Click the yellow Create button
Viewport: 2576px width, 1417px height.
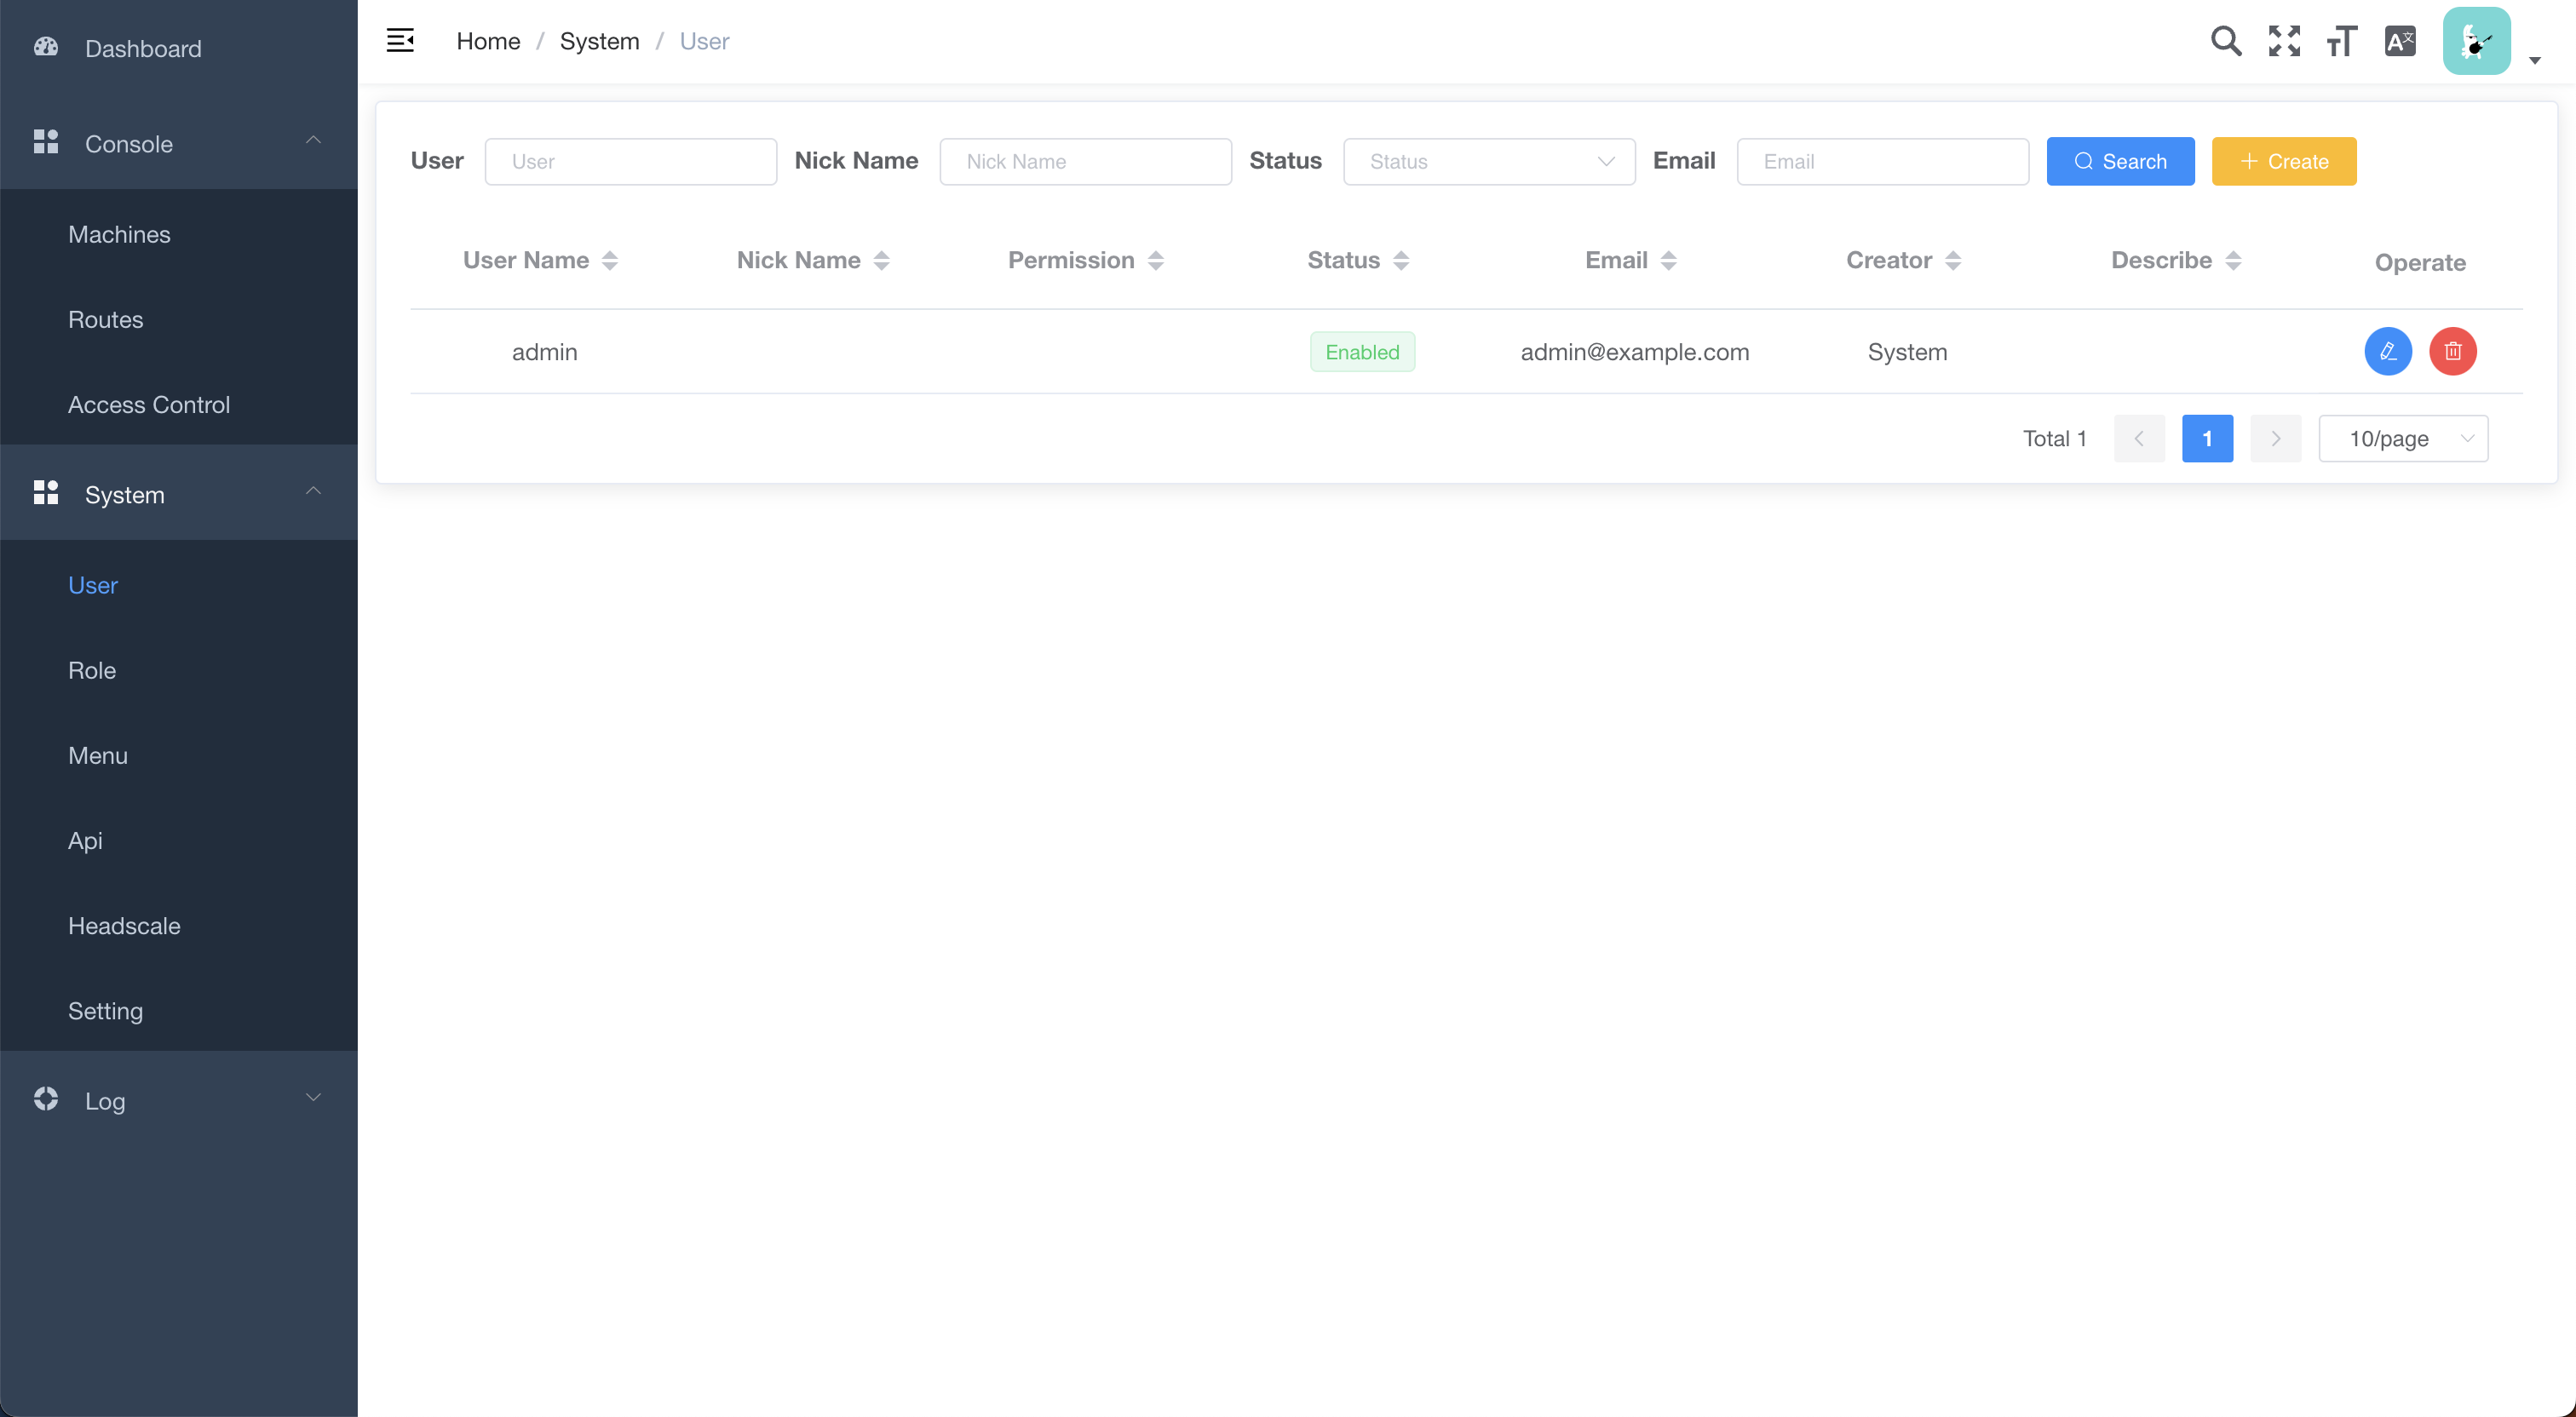(2283, 162)
